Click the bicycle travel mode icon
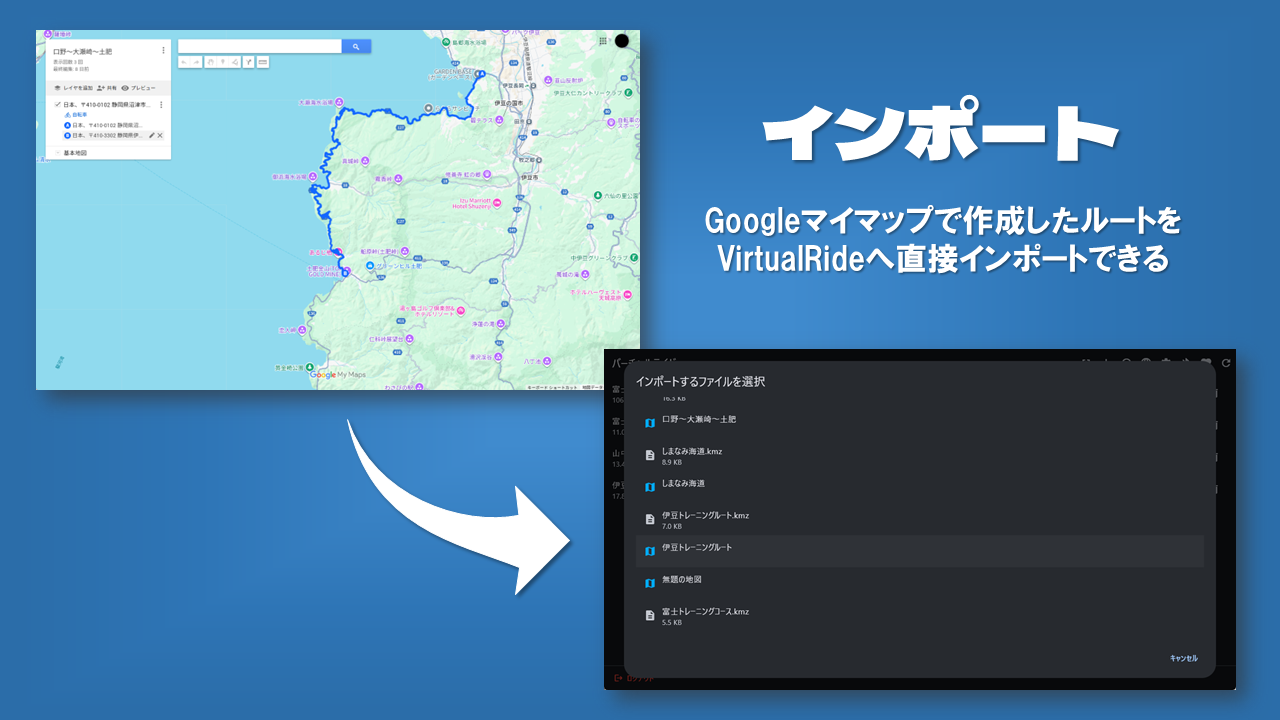1280x720 pixels. [68, 114]
